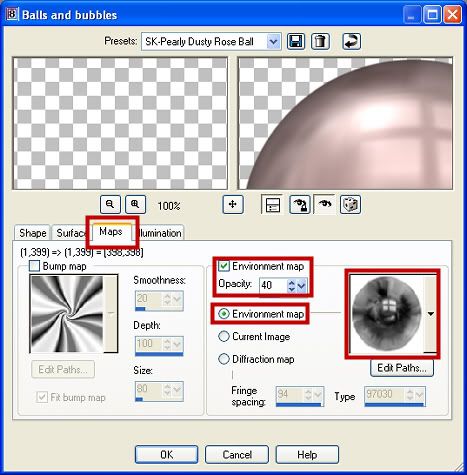The image size is (467, 475).
Task: Toggle the Auto Proof eye icon
Action: tap(324, 204)
